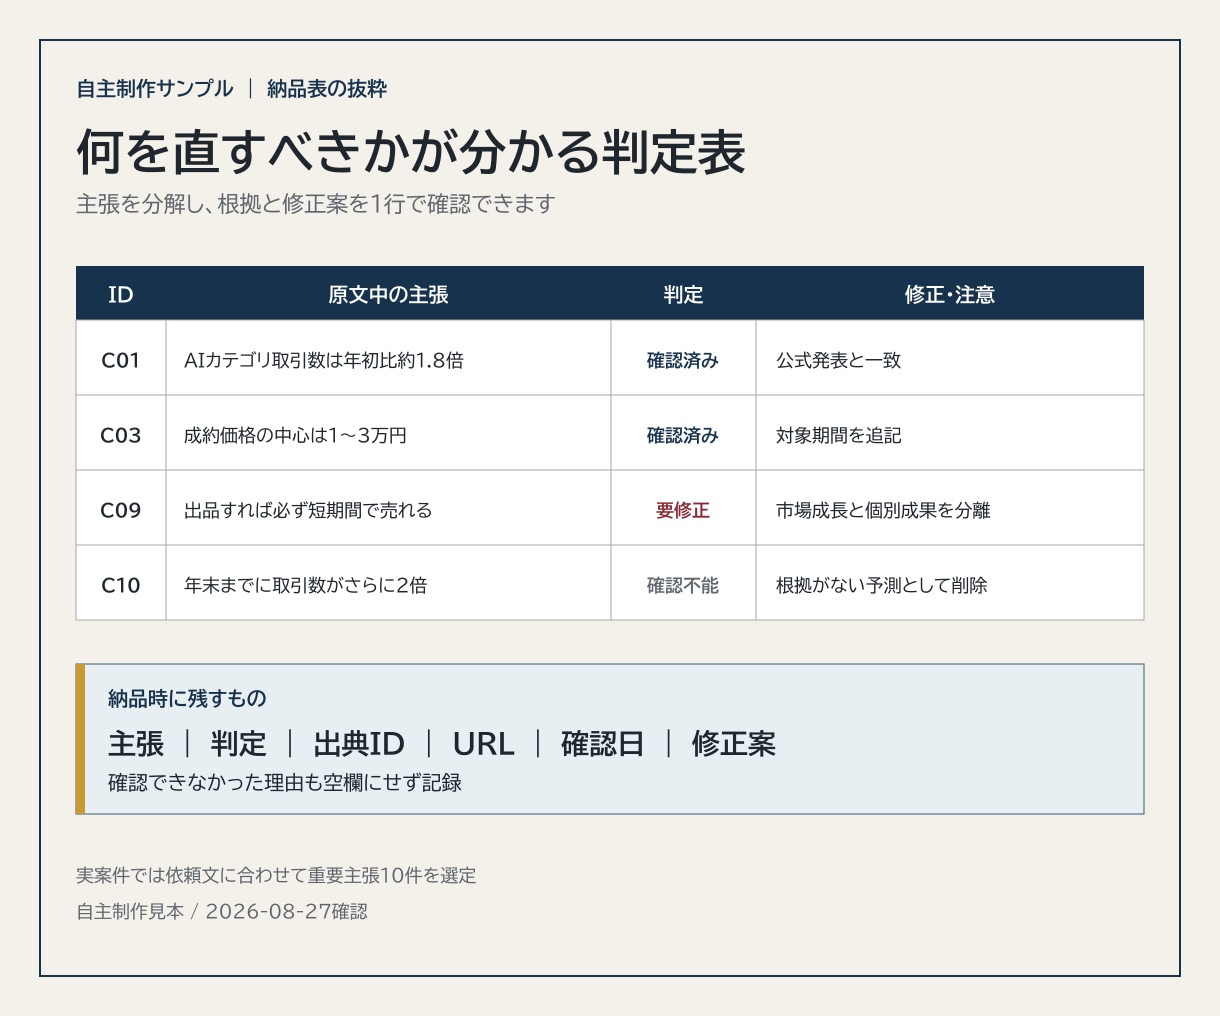Click the label 納品表の抜粋
This screenshot has width=1220, height=1016.
pyautogui.click(x=327, y=89)
